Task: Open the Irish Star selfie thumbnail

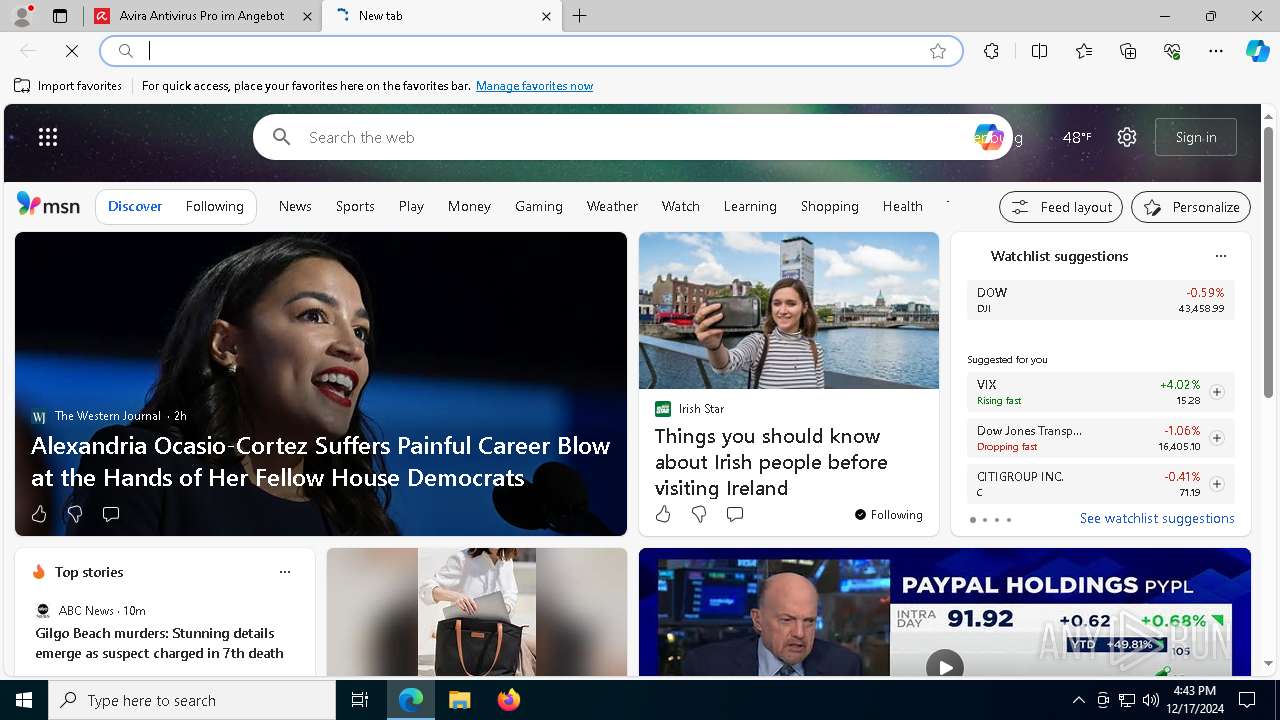Action: coord(789,310)
